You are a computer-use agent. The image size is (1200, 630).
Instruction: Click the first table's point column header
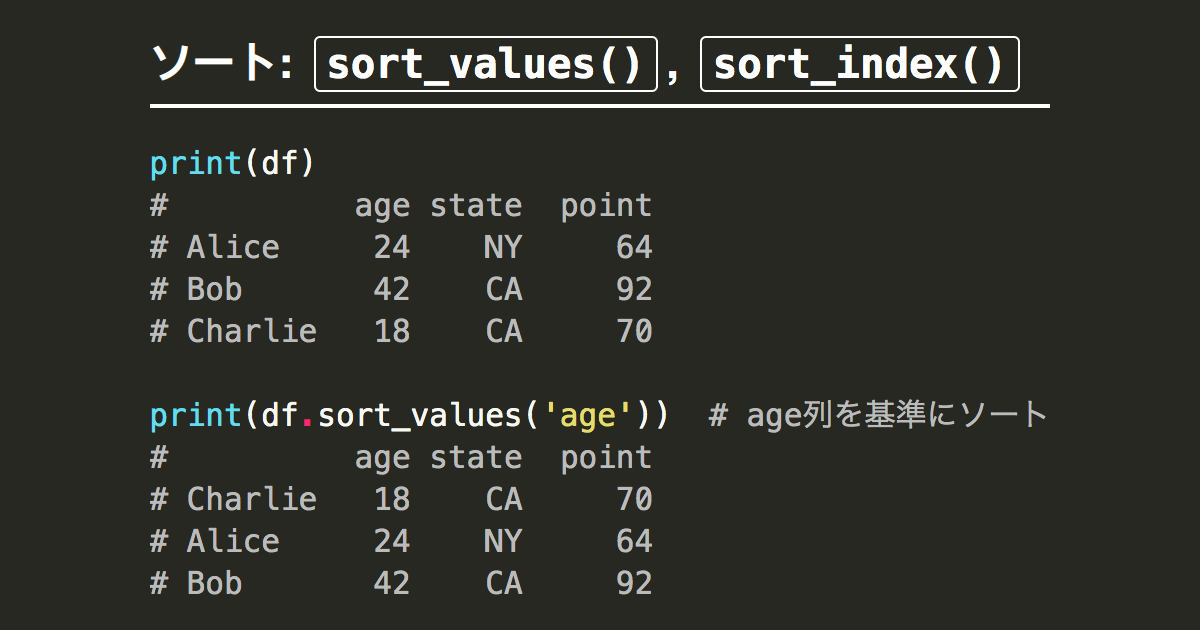tap(606, 207)
